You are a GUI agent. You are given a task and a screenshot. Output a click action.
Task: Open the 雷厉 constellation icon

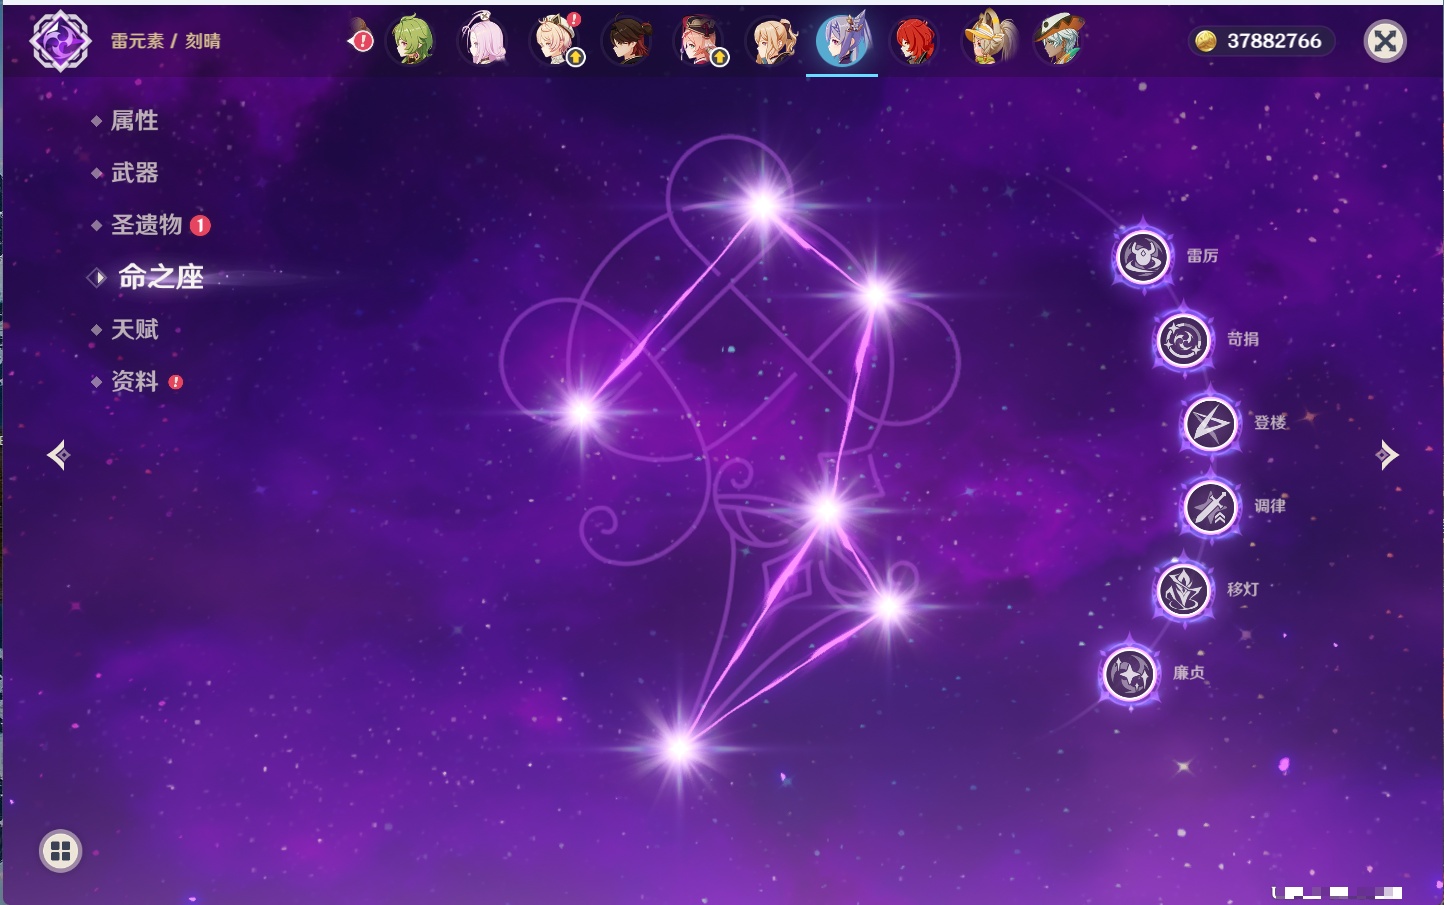tap(1143, 257)
